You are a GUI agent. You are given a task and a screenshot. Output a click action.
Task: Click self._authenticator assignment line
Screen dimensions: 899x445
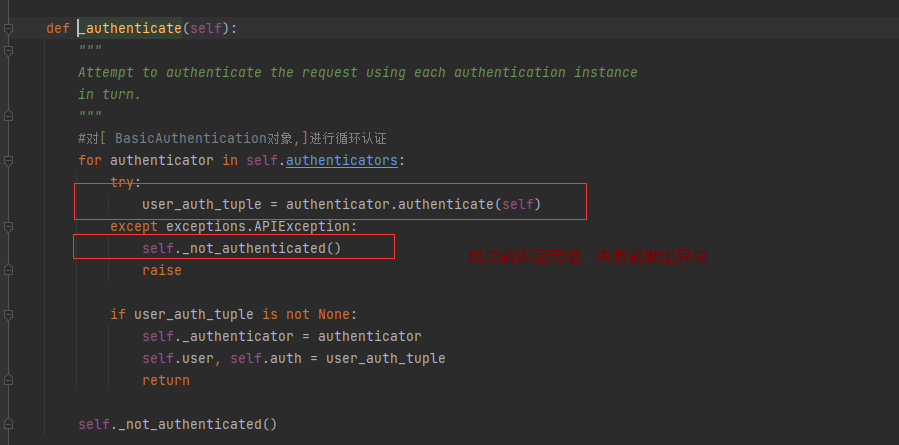pos(281,336)
